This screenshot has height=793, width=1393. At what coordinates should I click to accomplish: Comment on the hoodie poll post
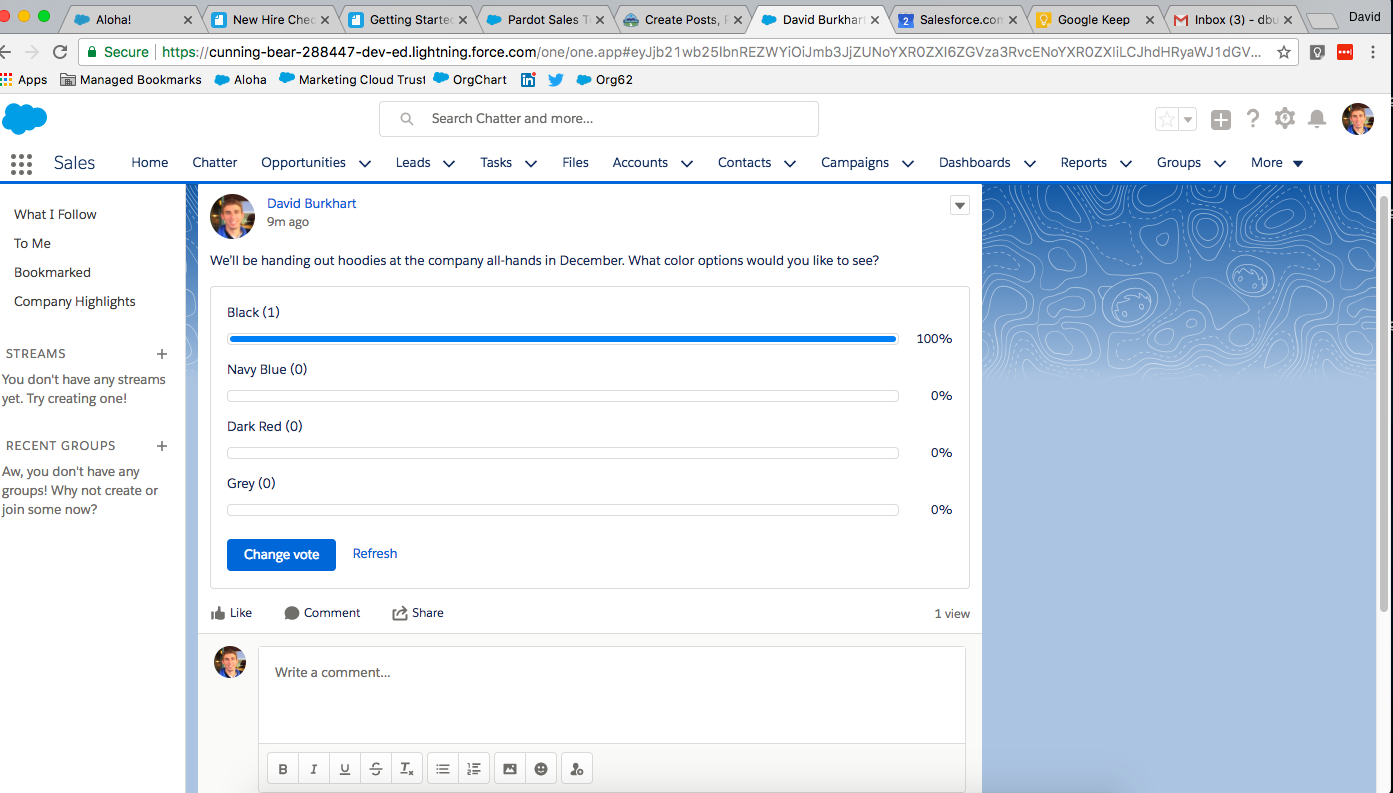[x=322, y=613]
